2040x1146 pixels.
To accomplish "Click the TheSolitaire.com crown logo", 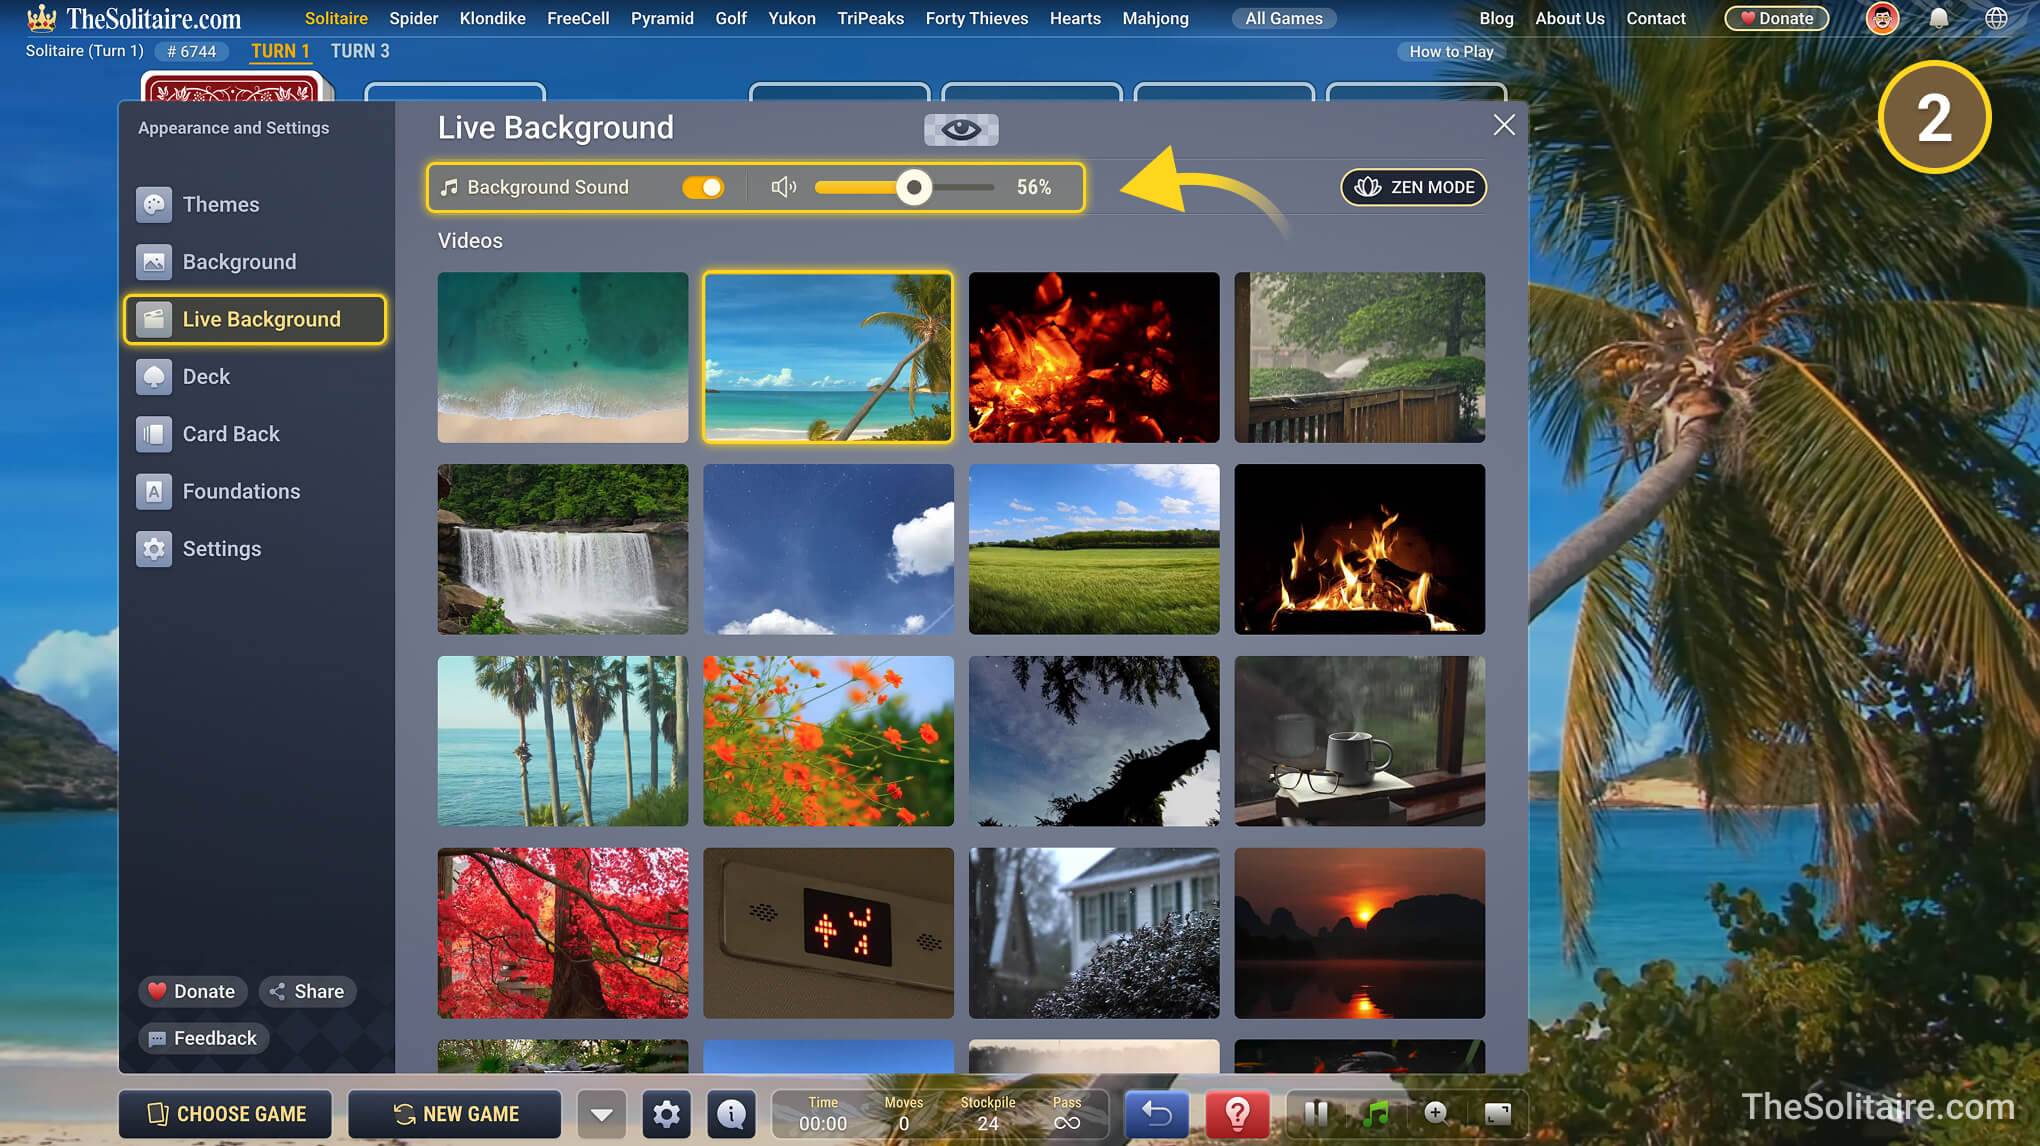I will [133, 18].
